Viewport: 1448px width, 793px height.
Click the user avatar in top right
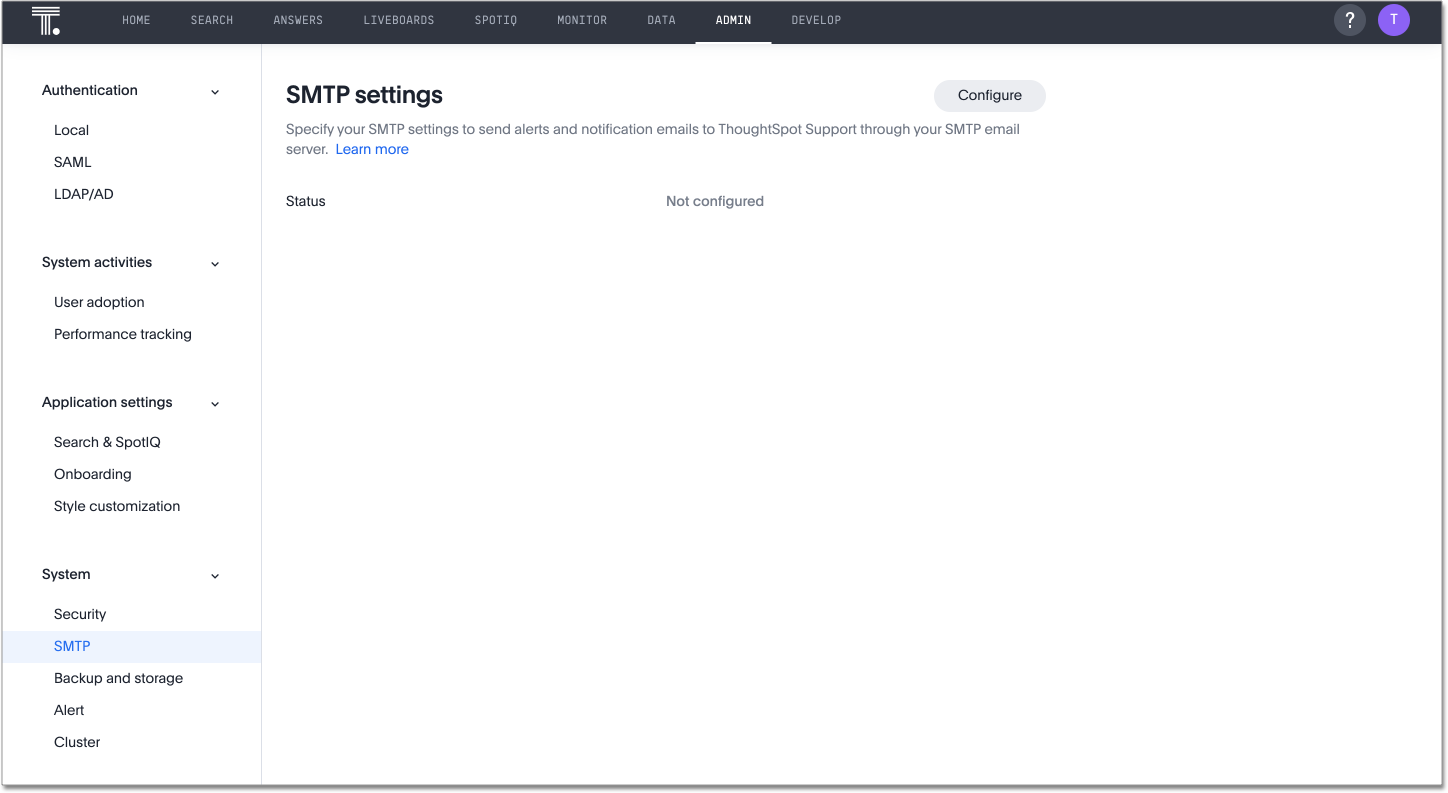pos(1393,20)
